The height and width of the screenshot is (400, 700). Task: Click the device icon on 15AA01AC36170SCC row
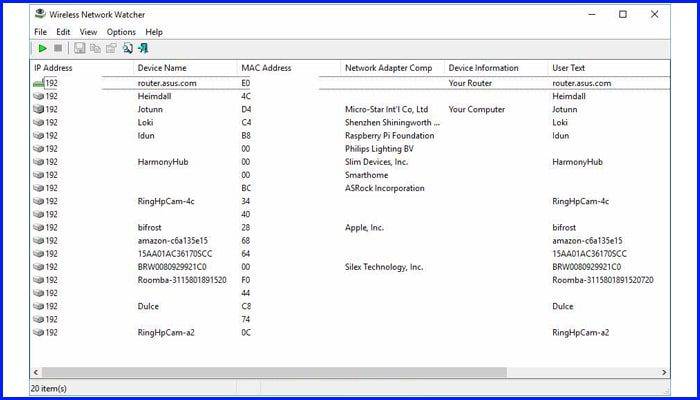pyautogui.click(x=38, y=254)
